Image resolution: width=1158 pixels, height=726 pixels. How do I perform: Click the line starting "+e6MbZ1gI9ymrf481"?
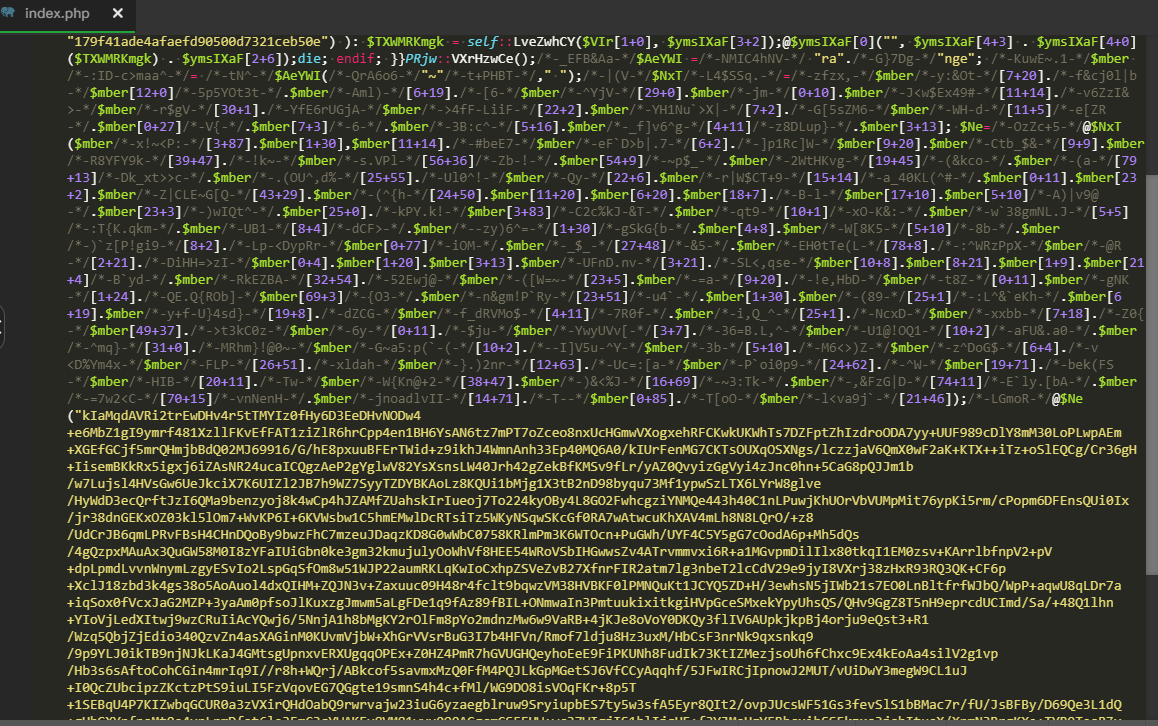[x=594, y=433]
